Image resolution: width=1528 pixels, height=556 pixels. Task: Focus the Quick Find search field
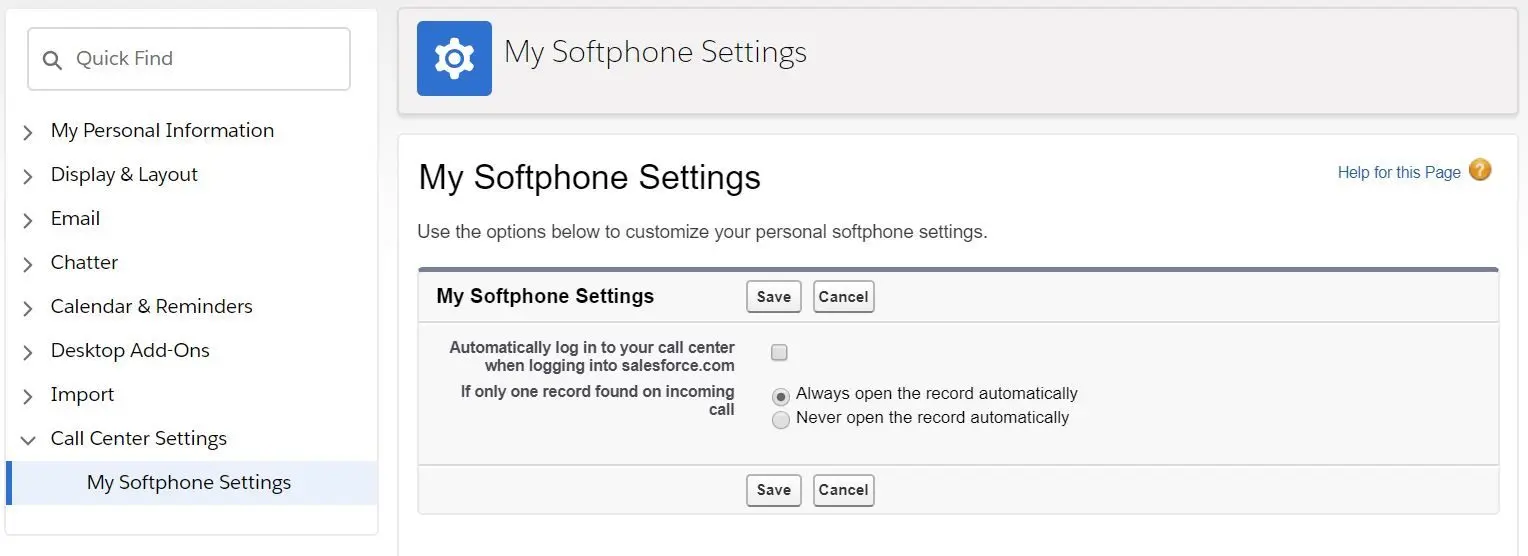pos(189,59)
